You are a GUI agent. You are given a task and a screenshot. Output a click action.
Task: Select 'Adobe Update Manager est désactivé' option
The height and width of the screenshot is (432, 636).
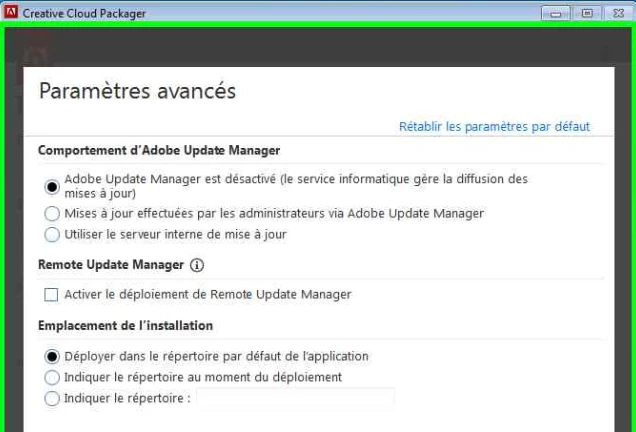(x=52, y=187)
